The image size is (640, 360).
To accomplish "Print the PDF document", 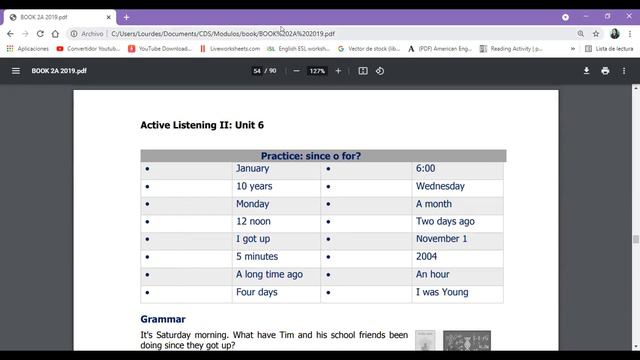I will pyautogui.click(x=605, y=71).
